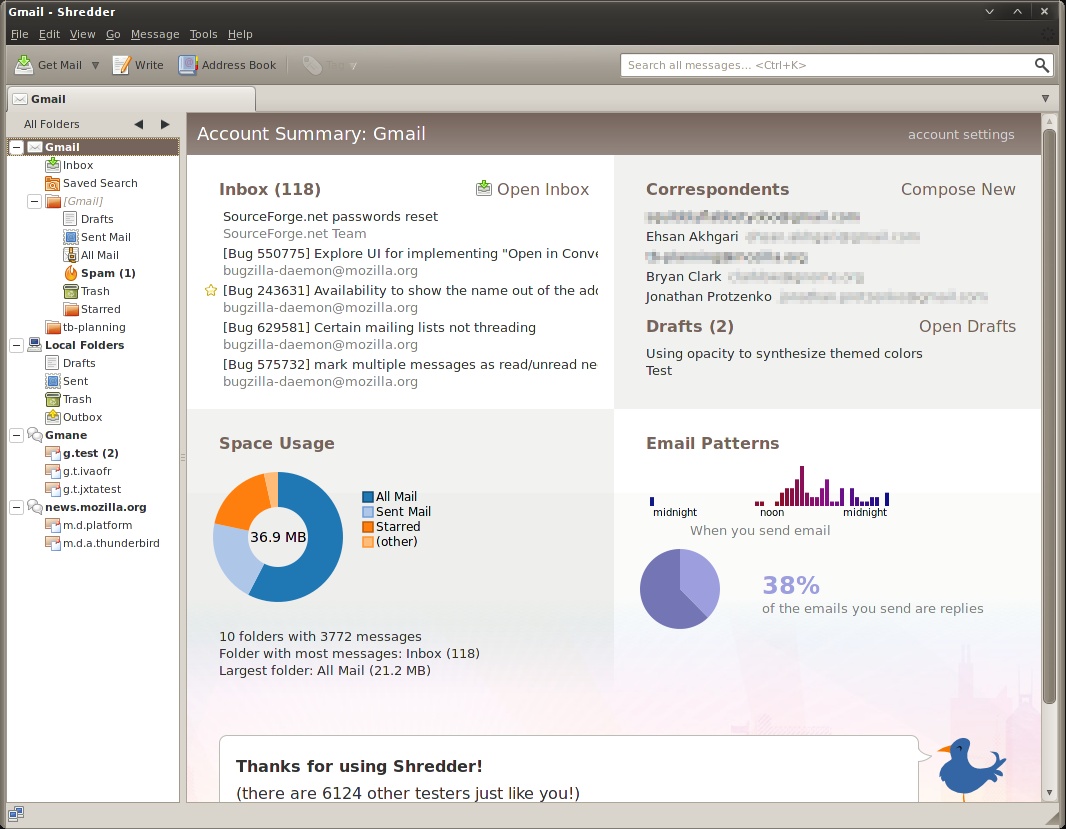Click the Compose New link
This screenshot has height=829, width=1066.
coord(958,189)
